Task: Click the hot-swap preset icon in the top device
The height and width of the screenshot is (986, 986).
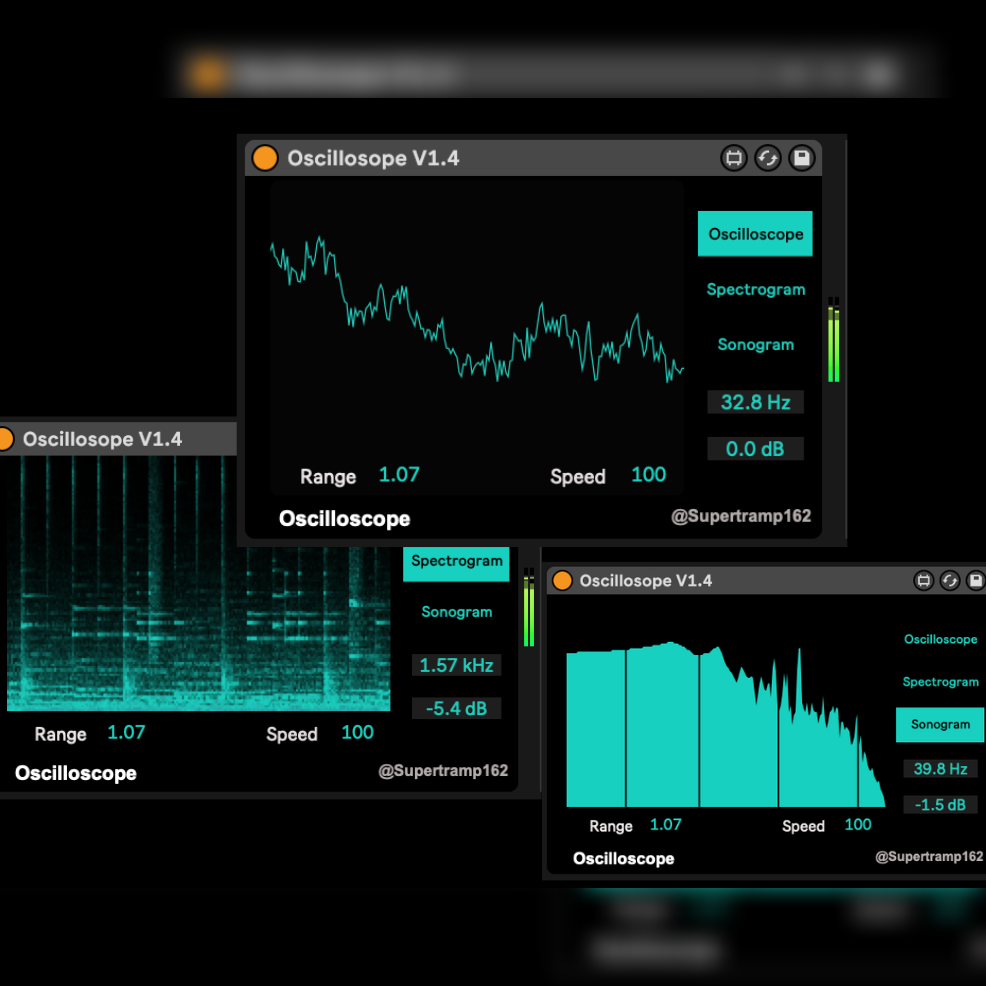Action: coord(767,158)
